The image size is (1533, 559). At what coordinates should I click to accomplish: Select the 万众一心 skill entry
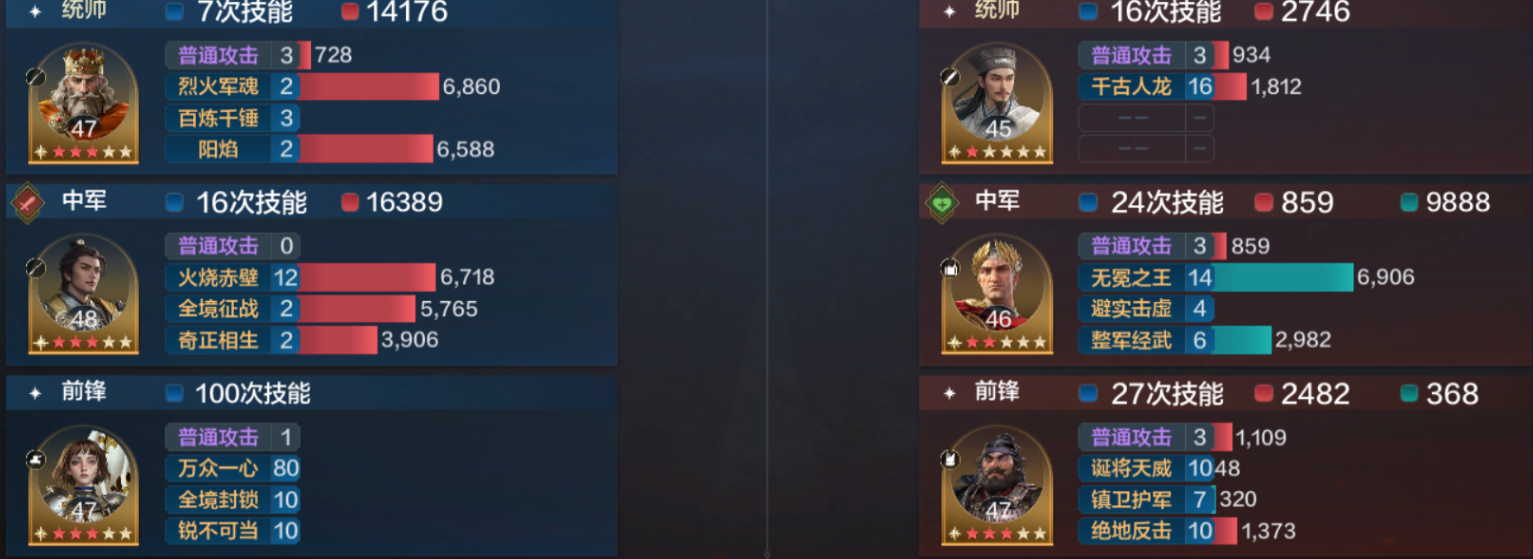point(233,468)
